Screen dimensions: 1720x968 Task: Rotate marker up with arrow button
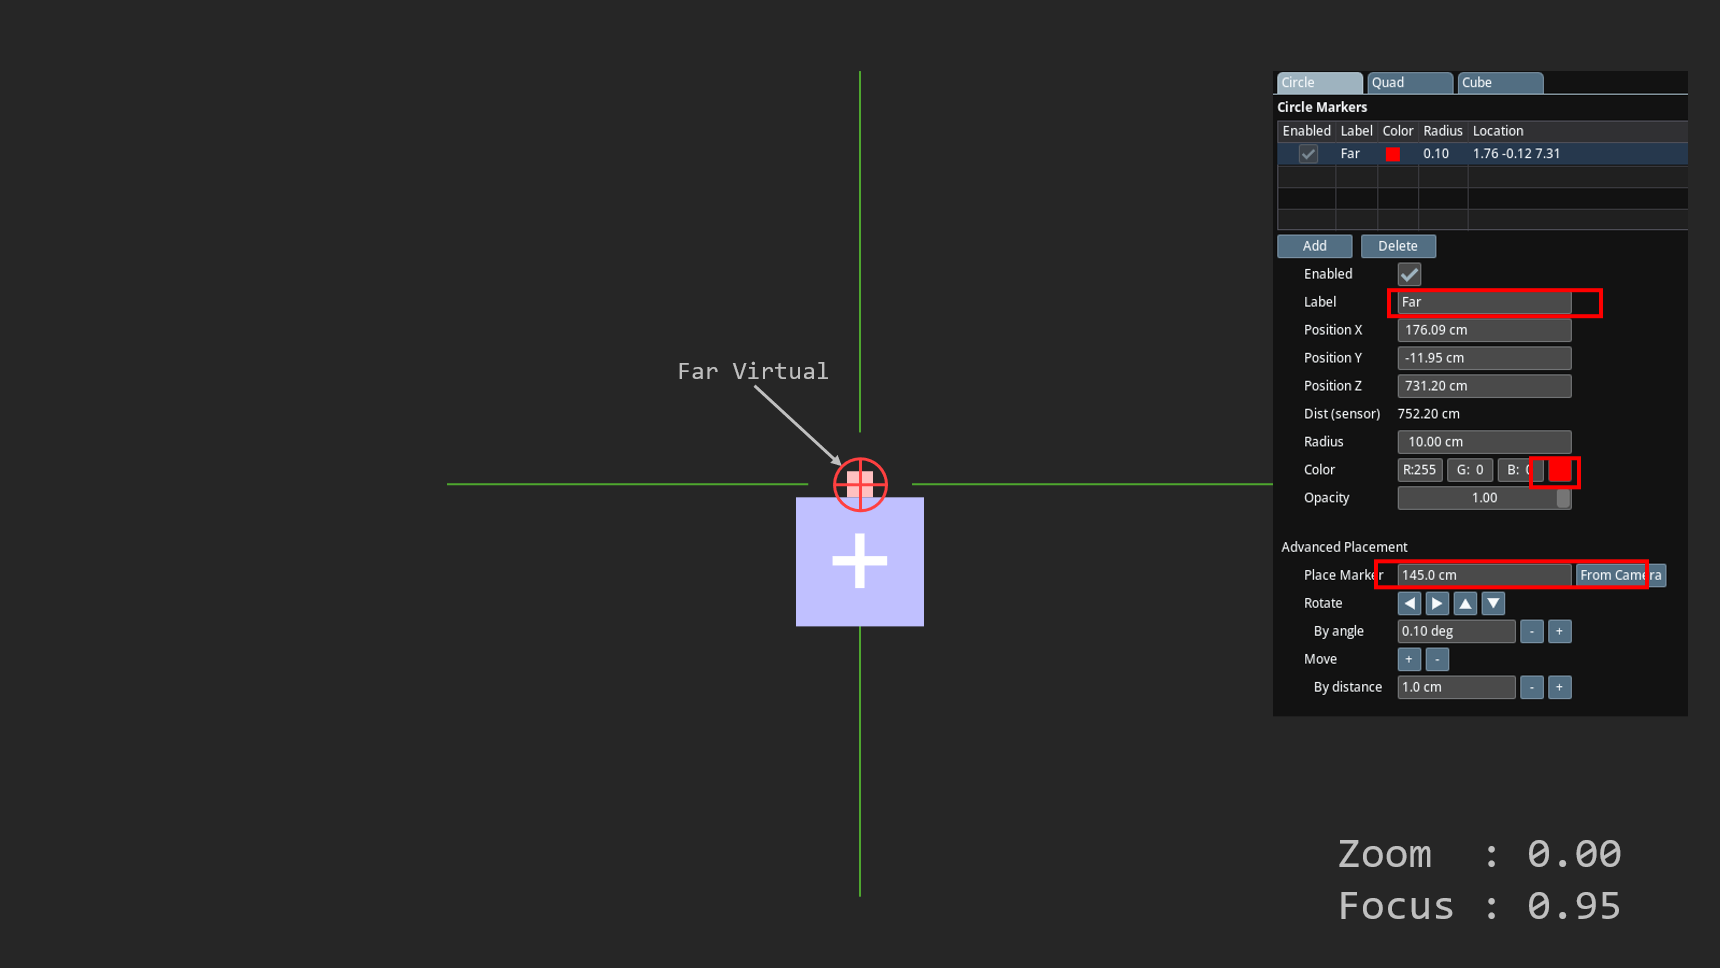(x=1465, y=603)
